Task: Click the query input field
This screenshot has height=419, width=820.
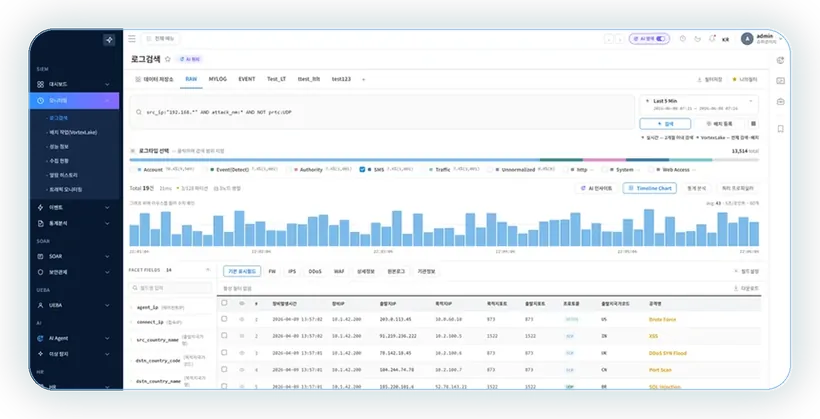Action: tap(382, 112)
